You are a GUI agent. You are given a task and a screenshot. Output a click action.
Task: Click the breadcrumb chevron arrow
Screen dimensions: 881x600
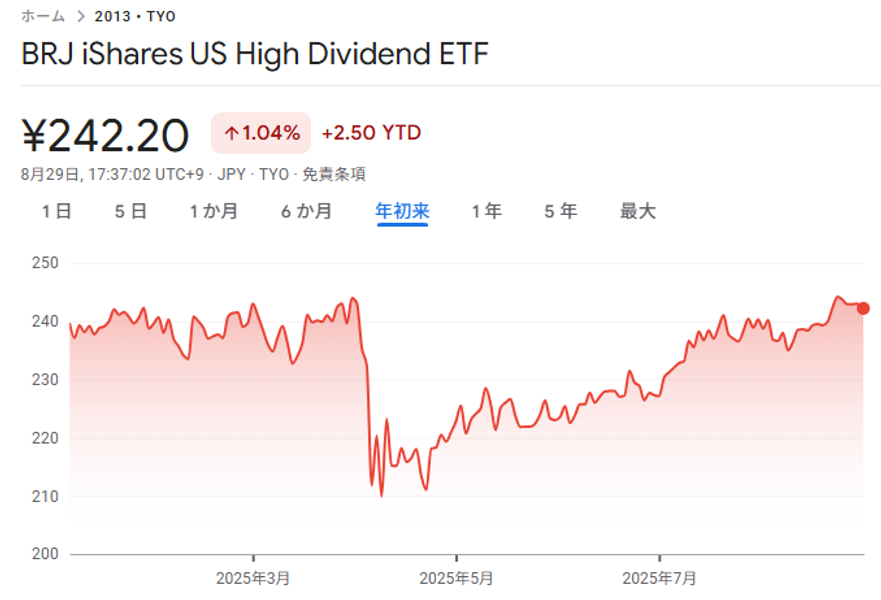(x=81, y=16)
